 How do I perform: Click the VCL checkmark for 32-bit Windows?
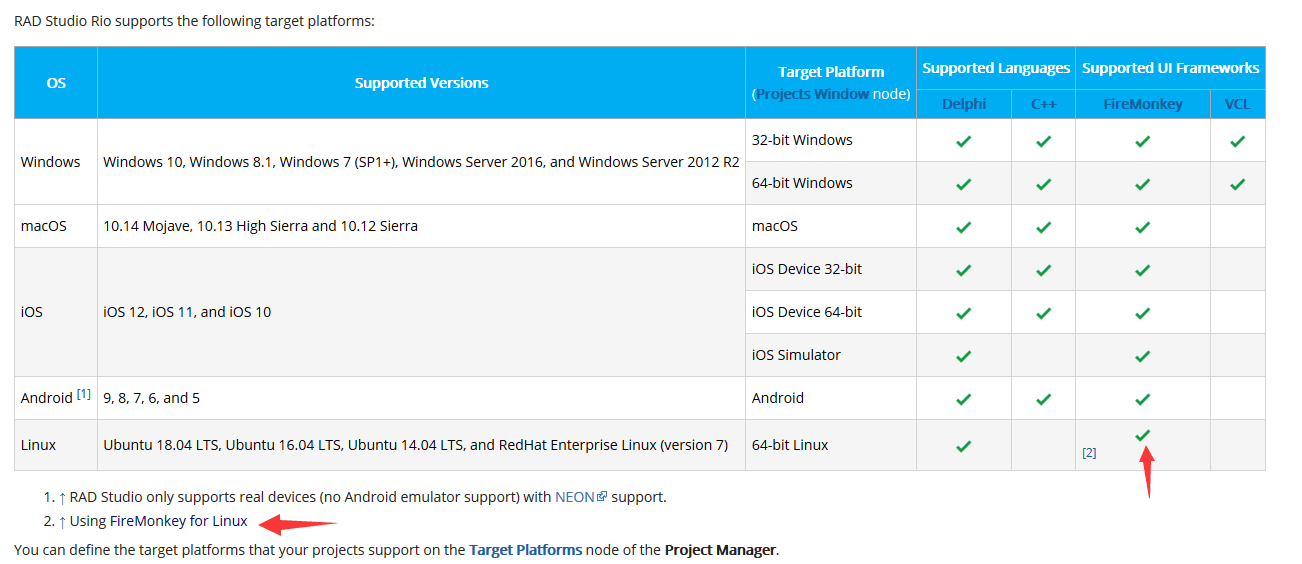pyautogui.click(x=1237, y=141)
